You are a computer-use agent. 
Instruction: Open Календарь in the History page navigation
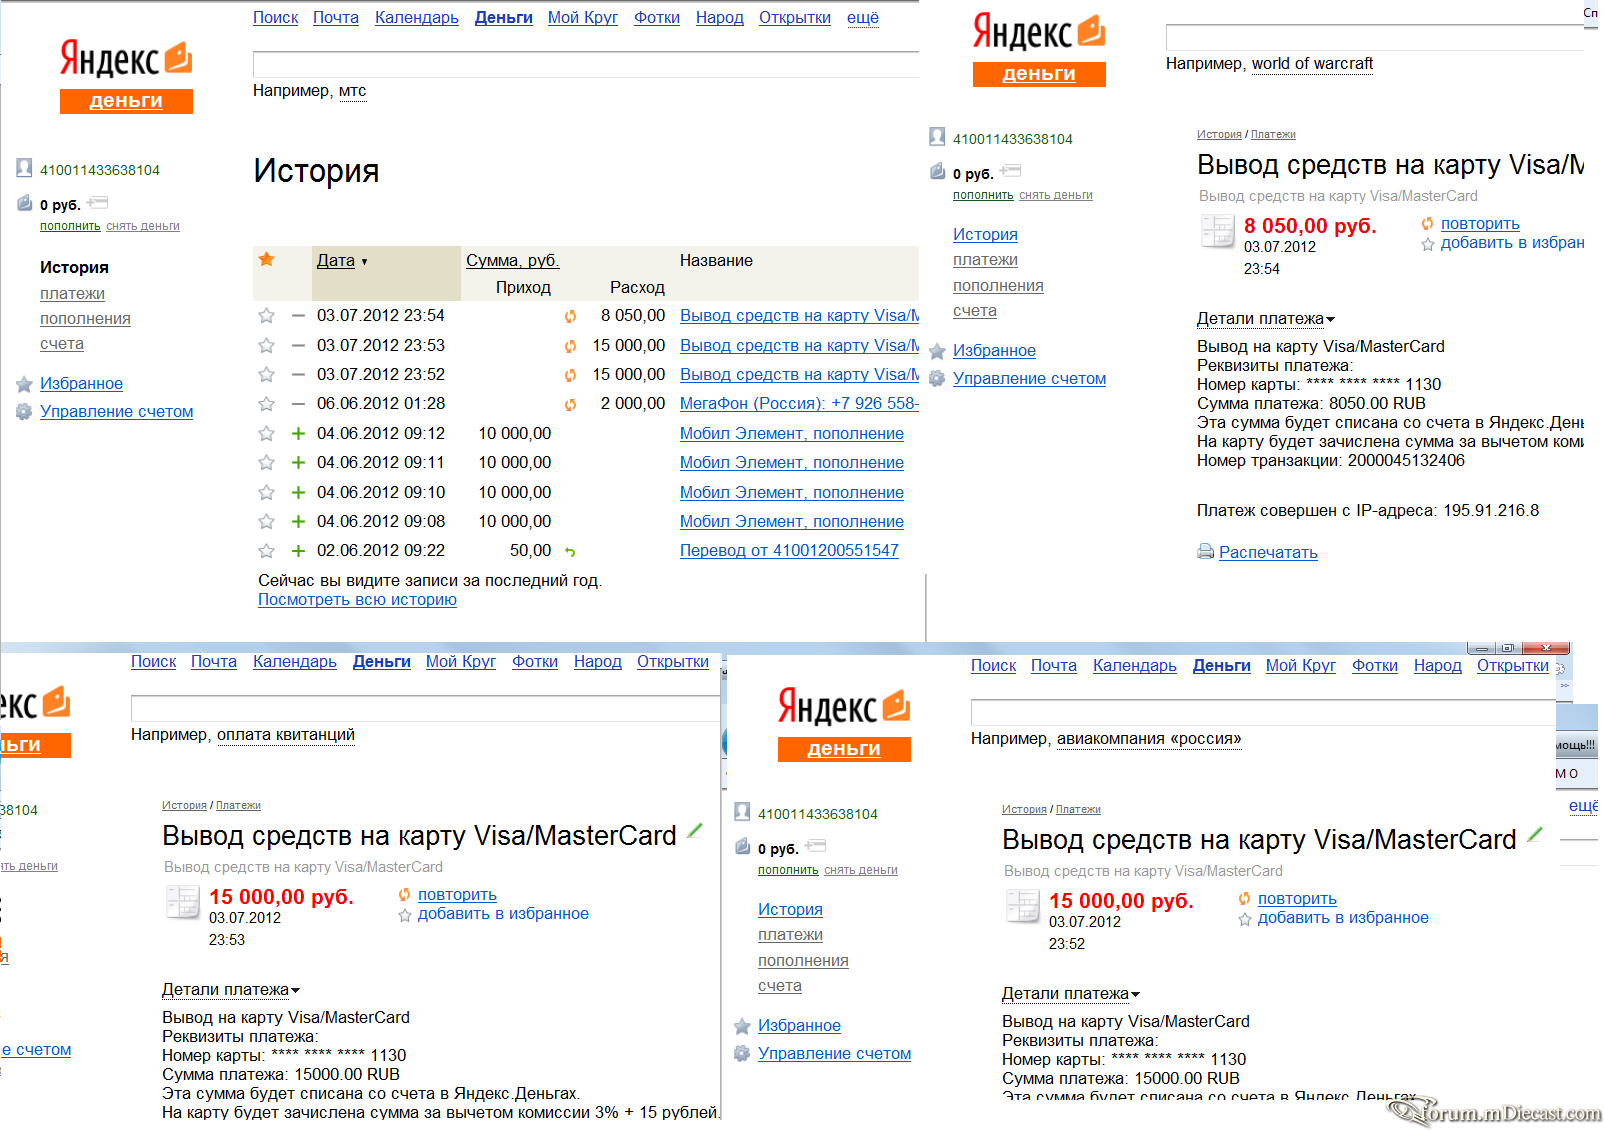pos(417,18)
